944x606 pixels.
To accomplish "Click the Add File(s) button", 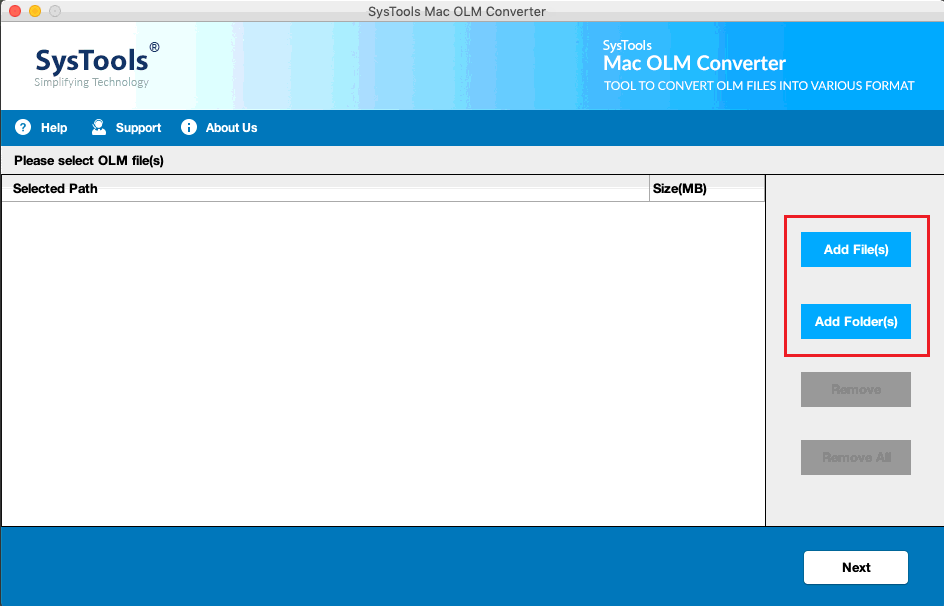I will (856, 249).
